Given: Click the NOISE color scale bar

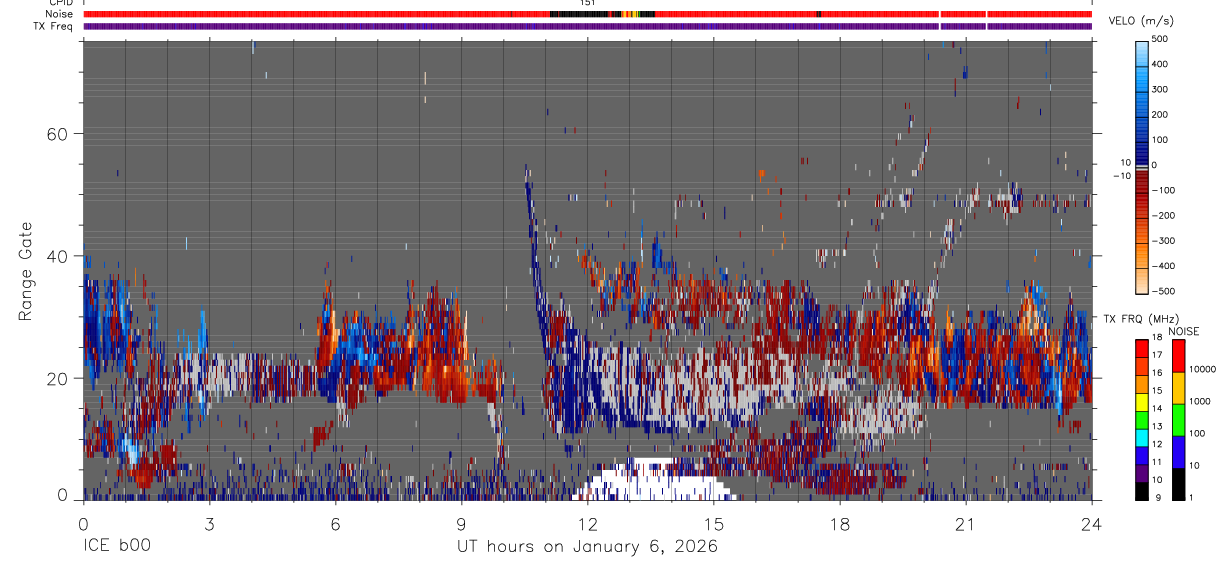Looking at the screenshot, I should (1178, 419).
